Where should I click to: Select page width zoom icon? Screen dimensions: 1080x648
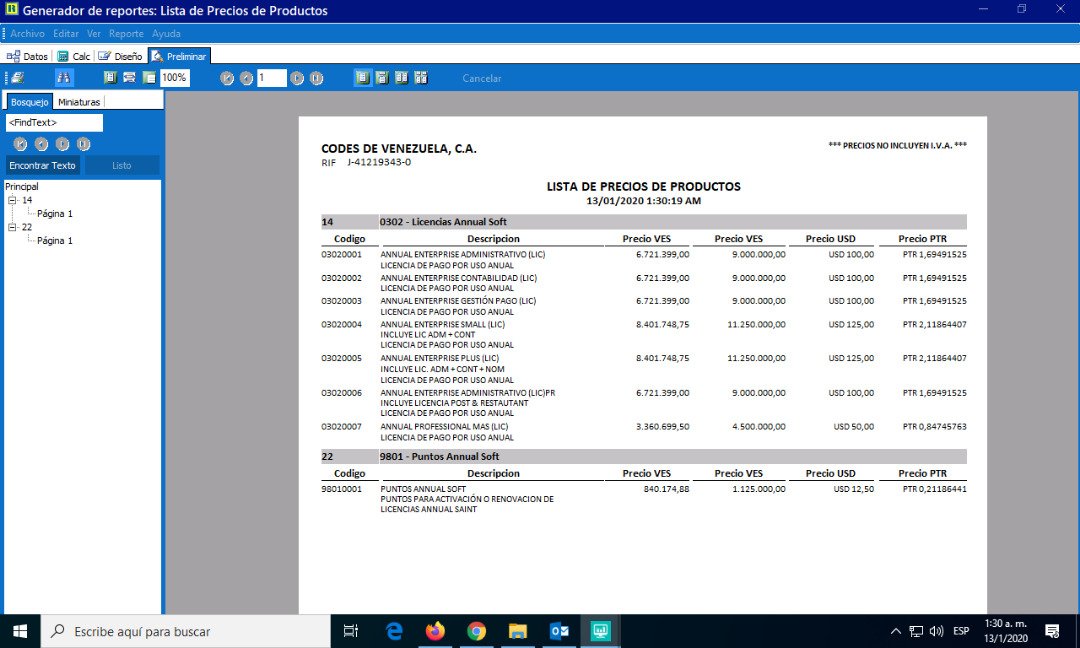click(129, 78)
